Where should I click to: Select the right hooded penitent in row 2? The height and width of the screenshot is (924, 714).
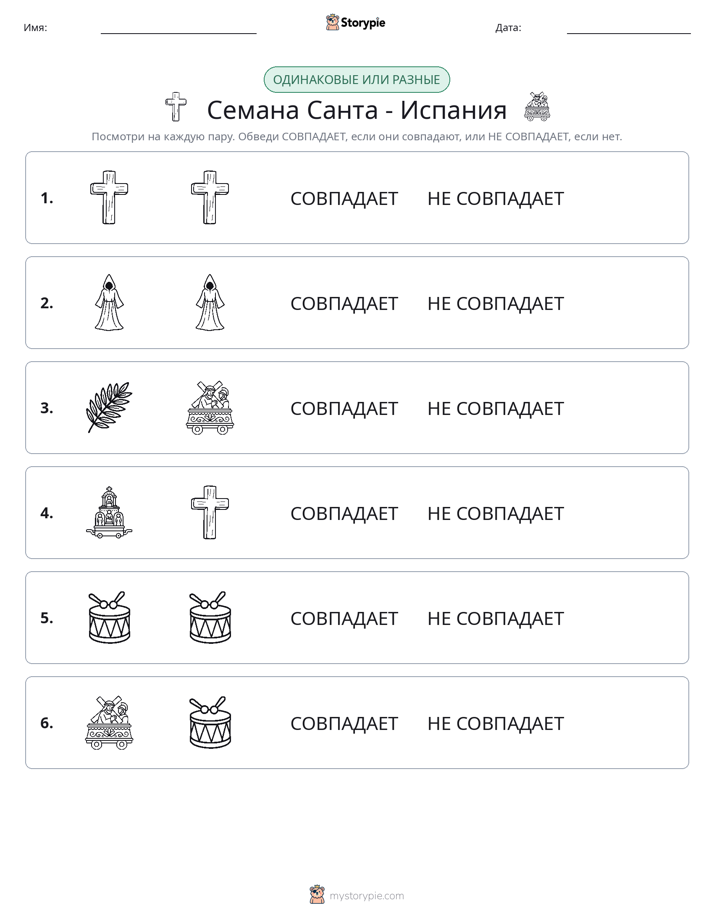pyautogui.click(x=210, y=302)
